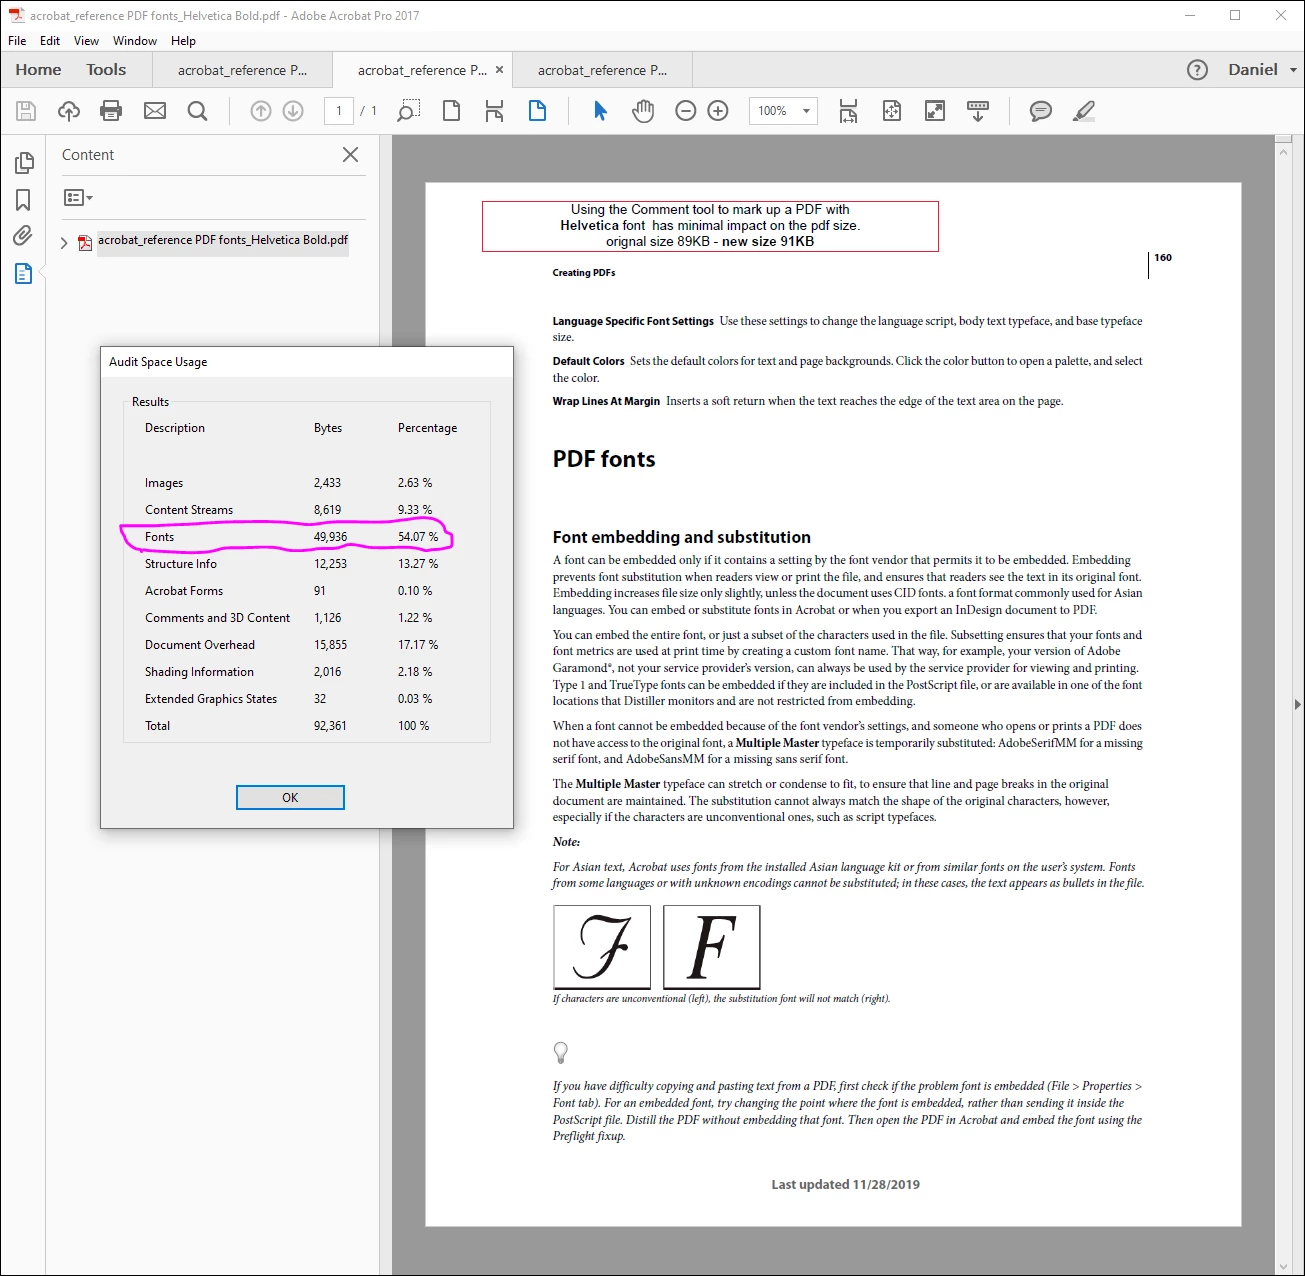Click the red comment box on page

click(x=710, y=226)
